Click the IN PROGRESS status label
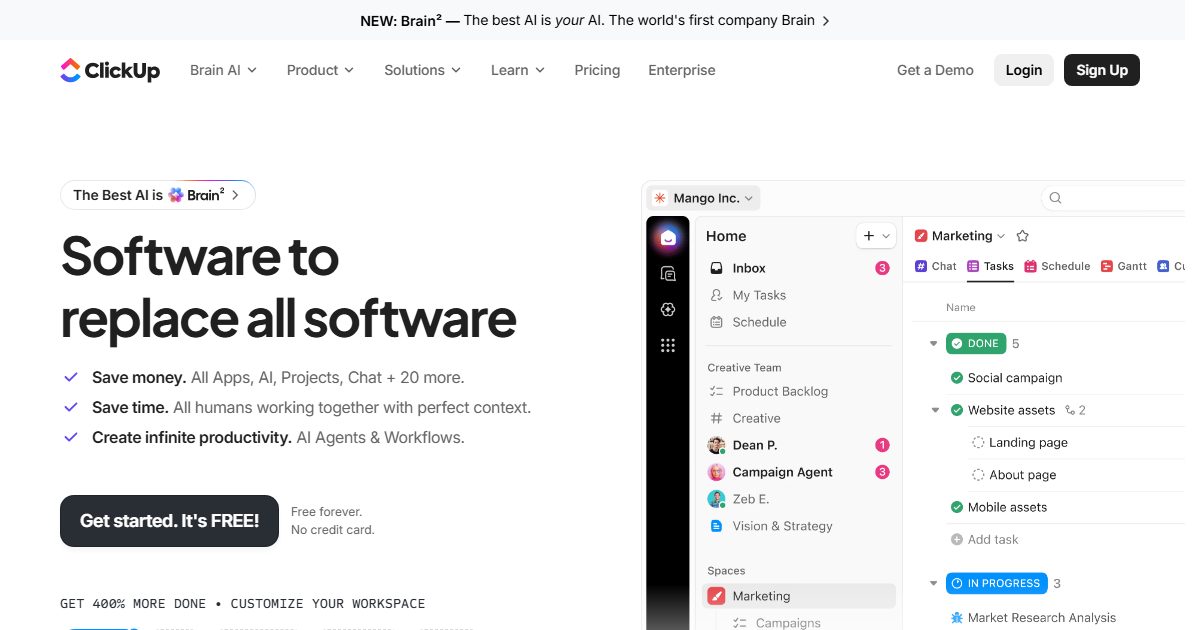This screenshot has width=1200, height=630. coord(995,583)
